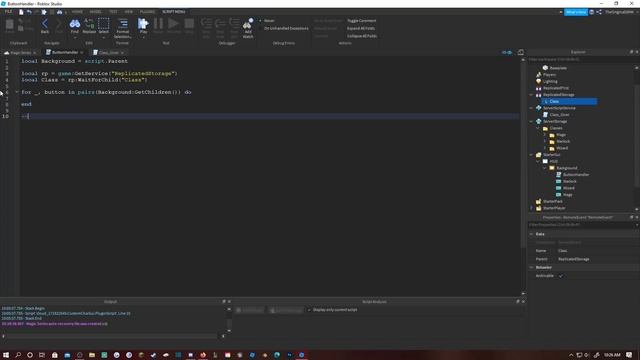Click Toggle Comment action
Image resolution: width=640 pixels, height=360 pixels.
click(362, 21)
